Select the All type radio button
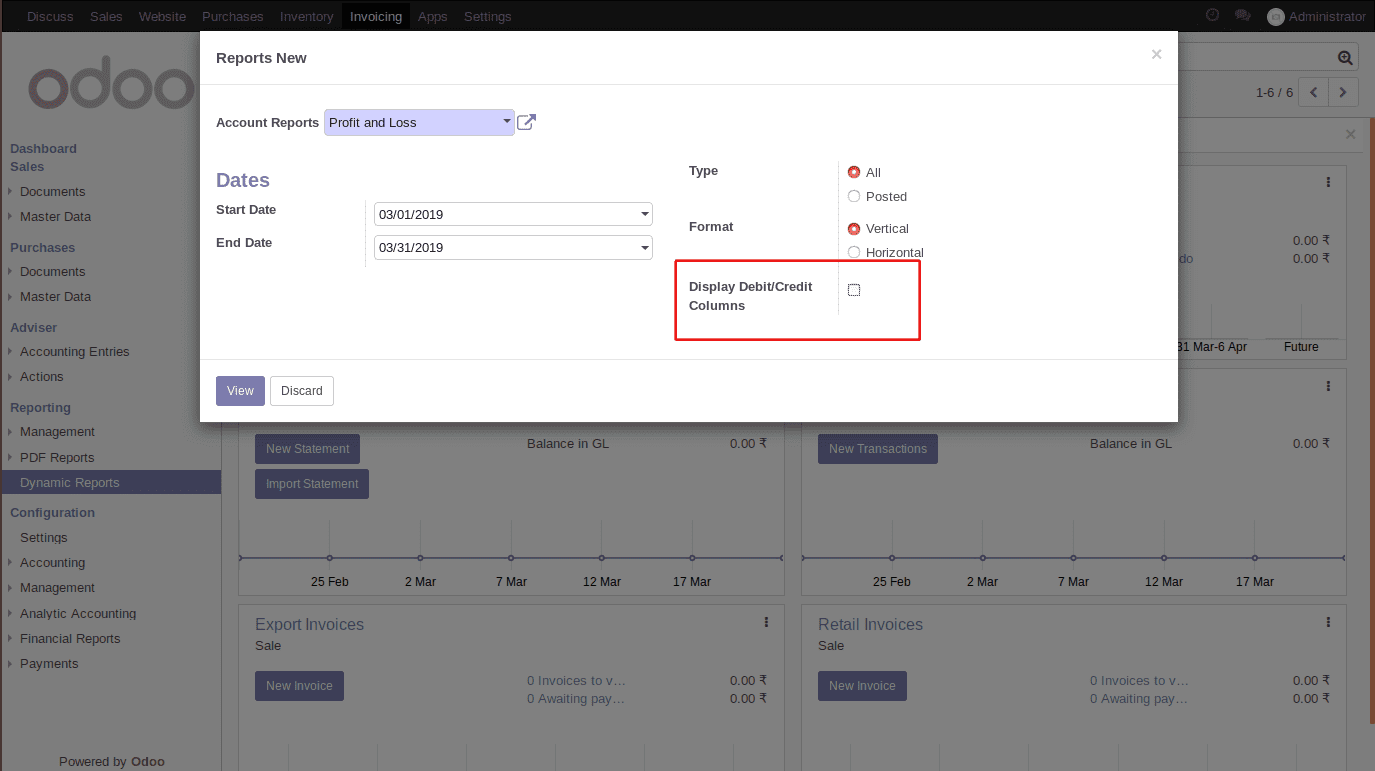This screenshot has height=771, width=1375. point(854,172)
